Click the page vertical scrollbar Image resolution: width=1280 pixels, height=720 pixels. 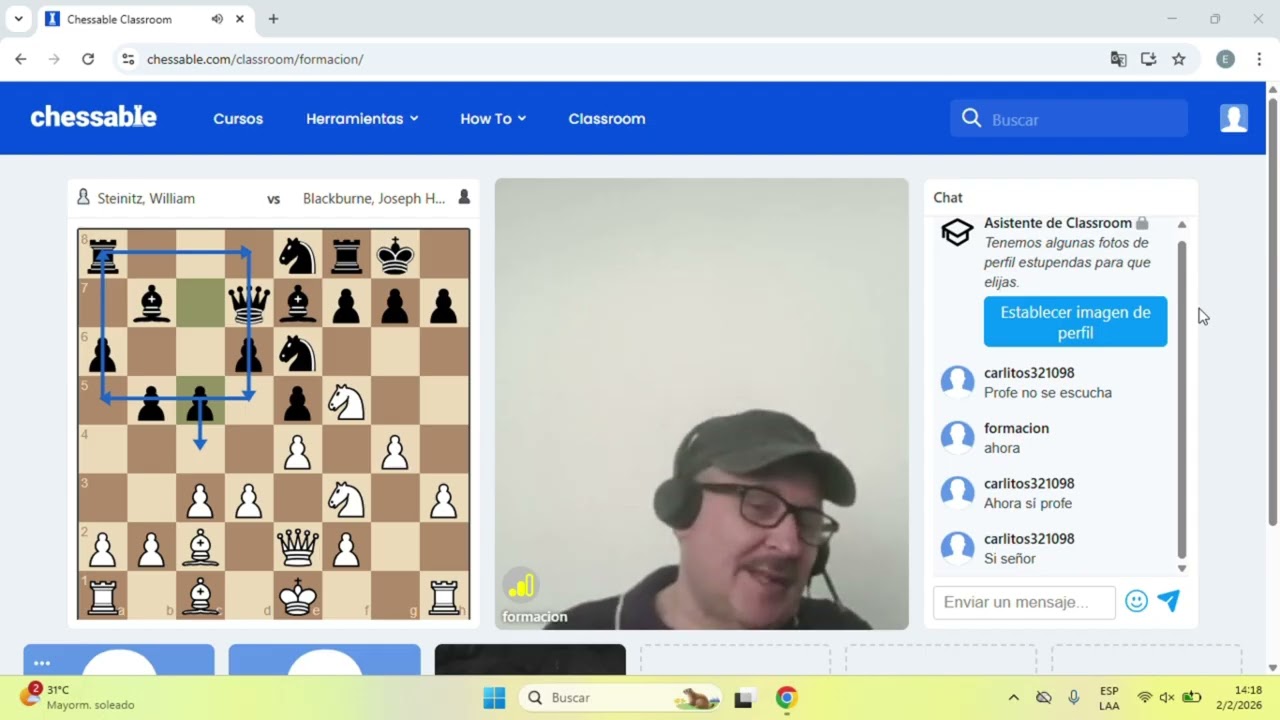(1272, 310)
